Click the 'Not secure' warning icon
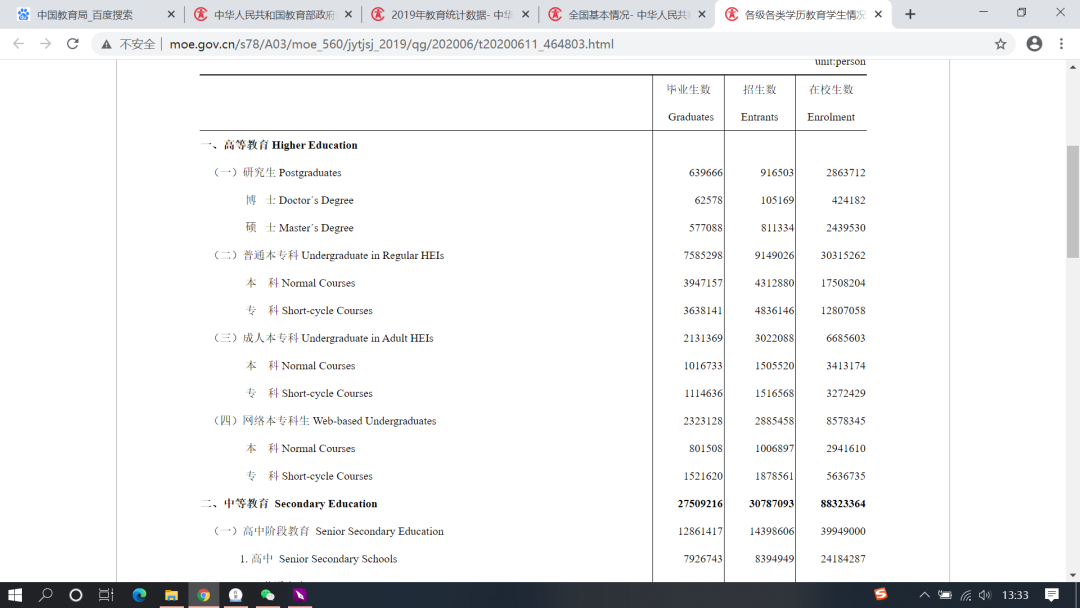The width and height of the screenshot is (1080, 608). tap(106, 44)
